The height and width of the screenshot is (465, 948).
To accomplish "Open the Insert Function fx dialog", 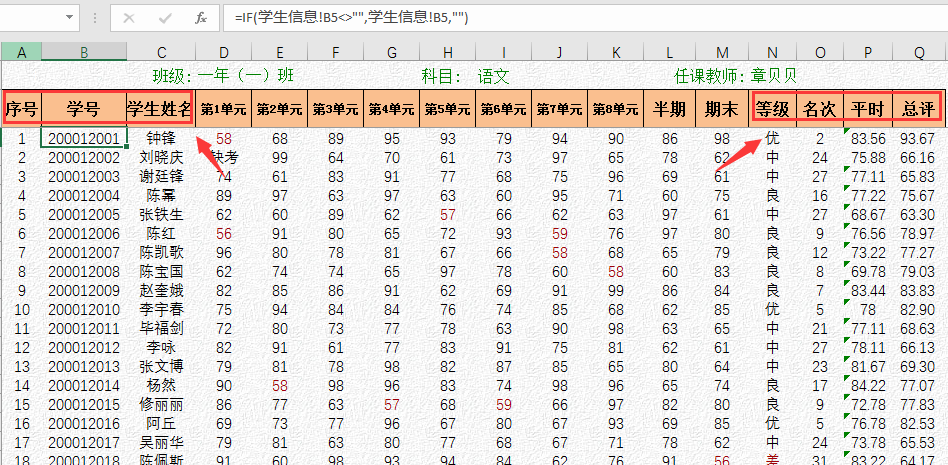I will pos(201,19).
